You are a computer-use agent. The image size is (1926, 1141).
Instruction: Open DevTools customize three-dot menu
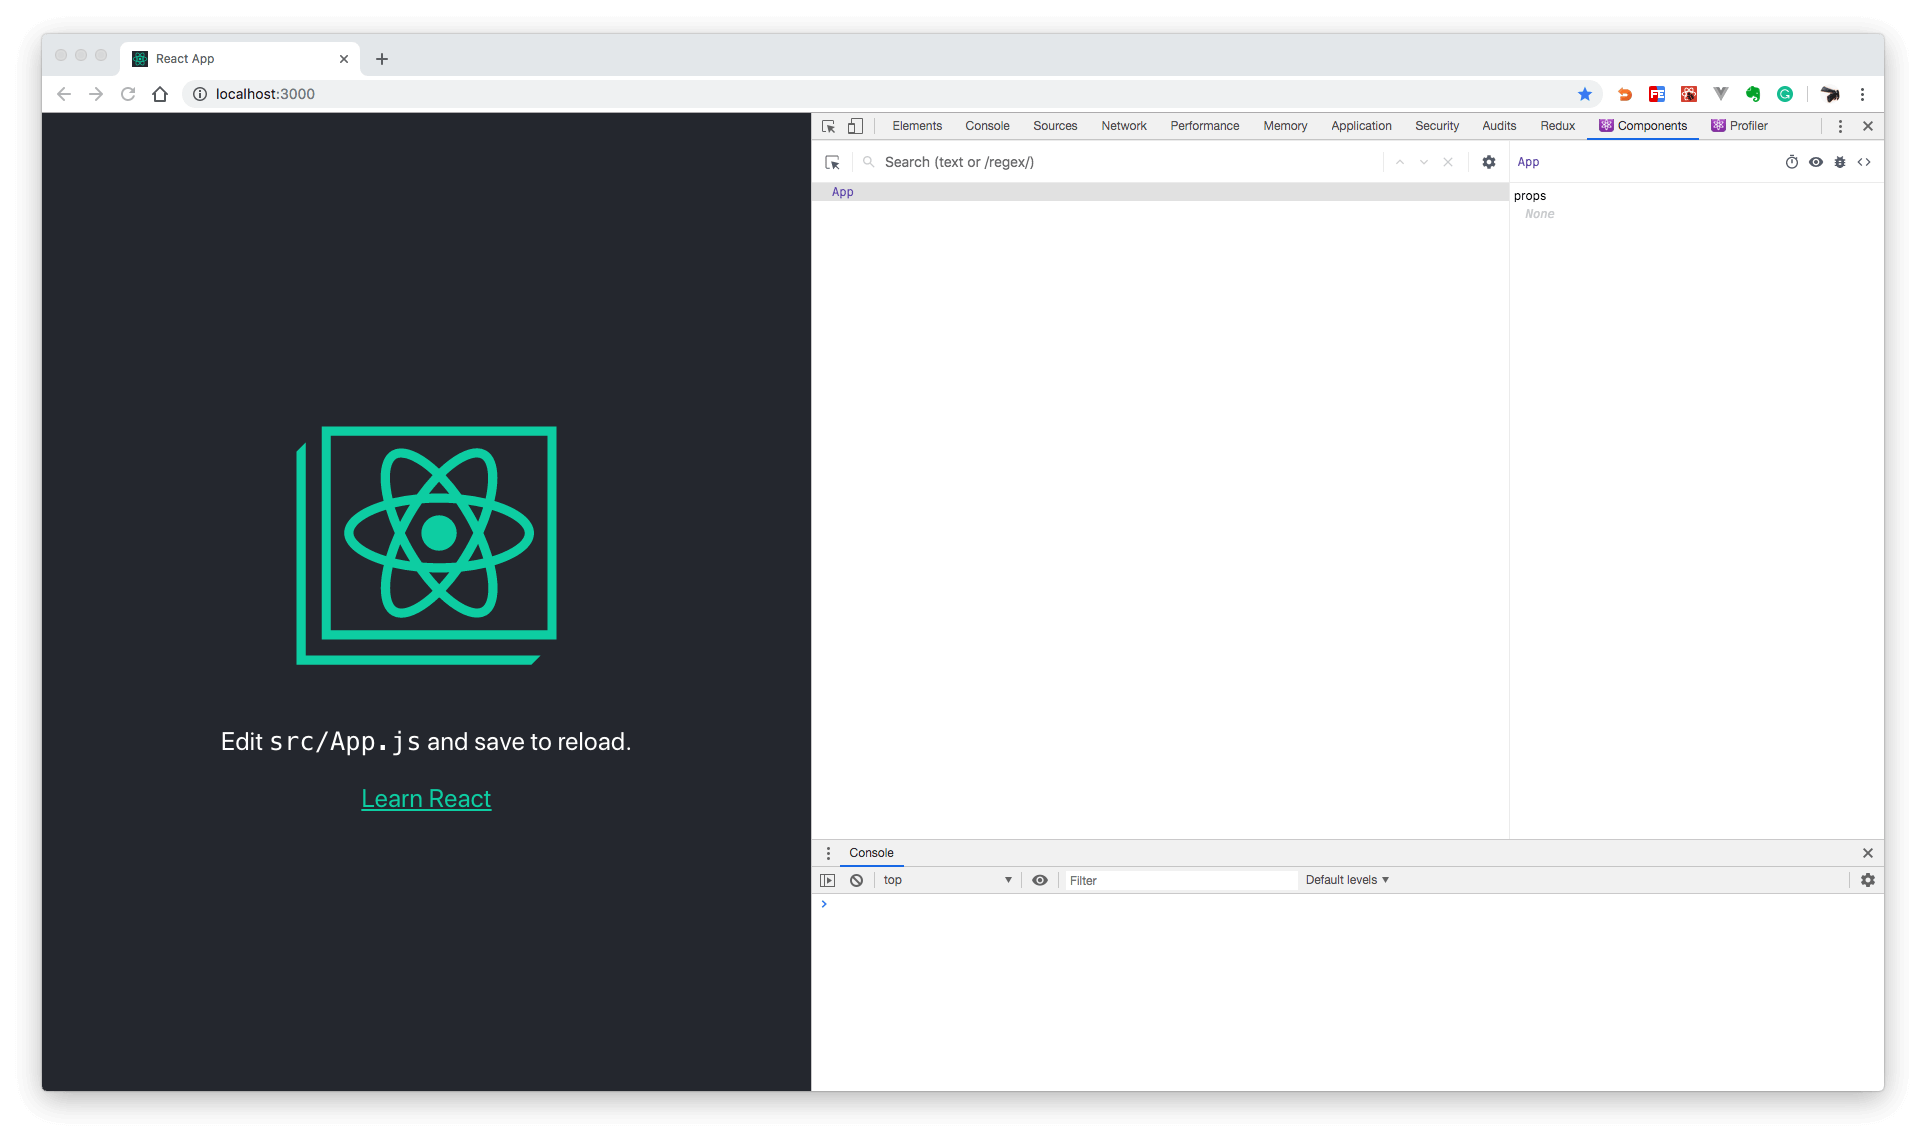pos(1840,126)
